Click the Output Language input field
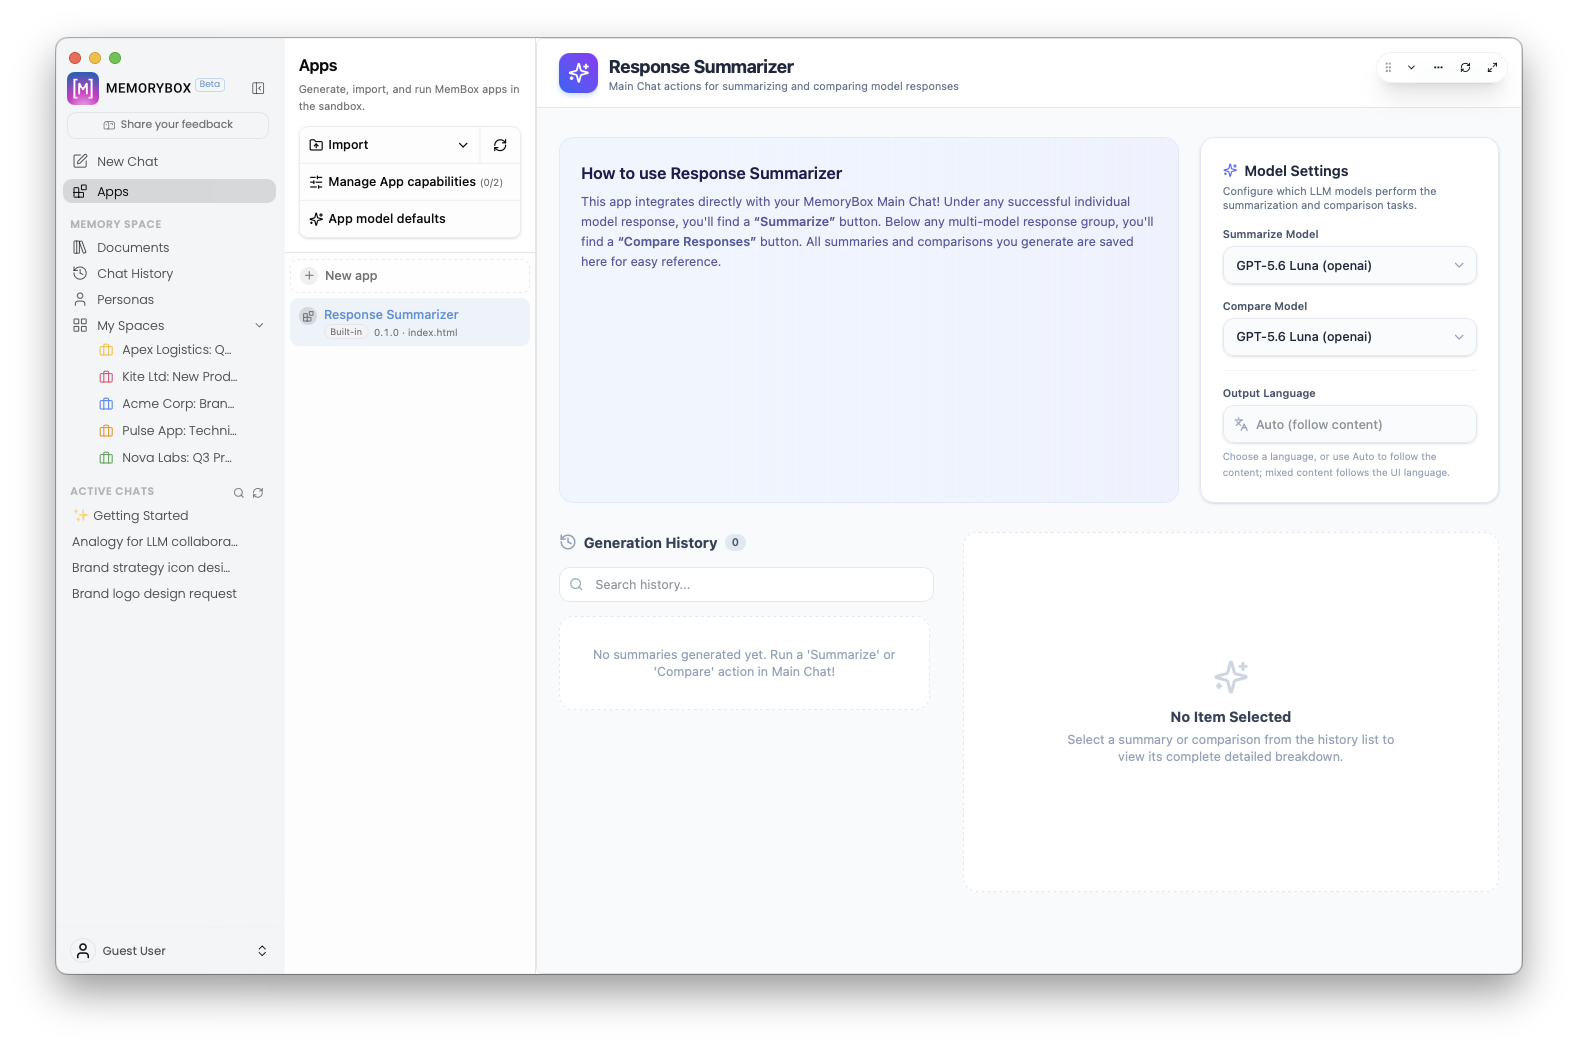The height and width of the screenshot is (1048, 1578). click(x=1349, y=424)
